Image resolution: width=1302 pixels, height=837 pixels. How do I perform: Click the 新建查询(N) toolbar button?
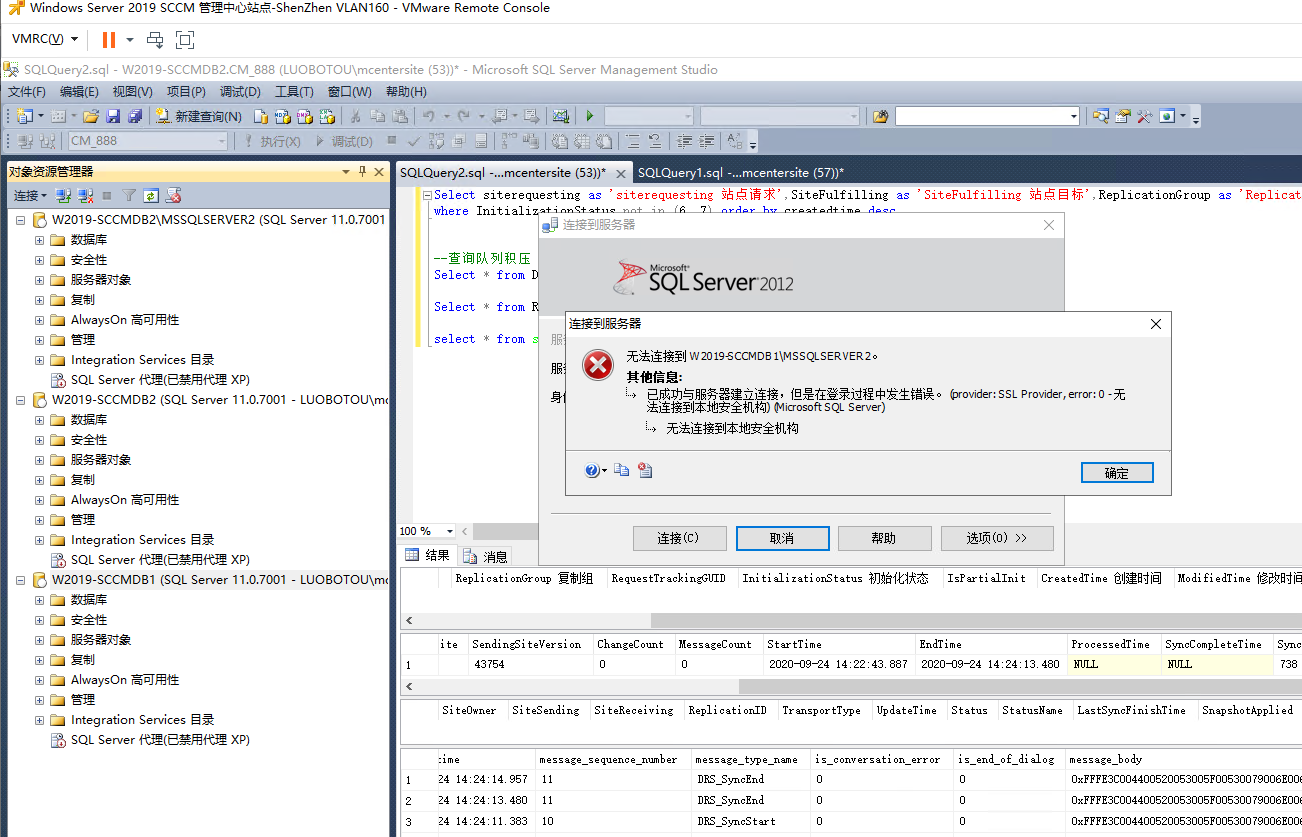tap(199, 116)
